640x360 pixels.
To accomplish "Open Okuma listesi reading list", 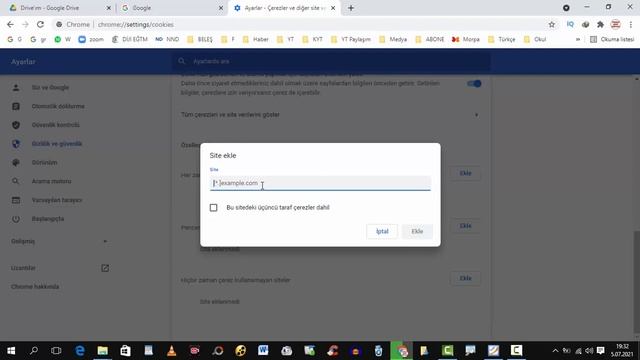I will 612,39.
